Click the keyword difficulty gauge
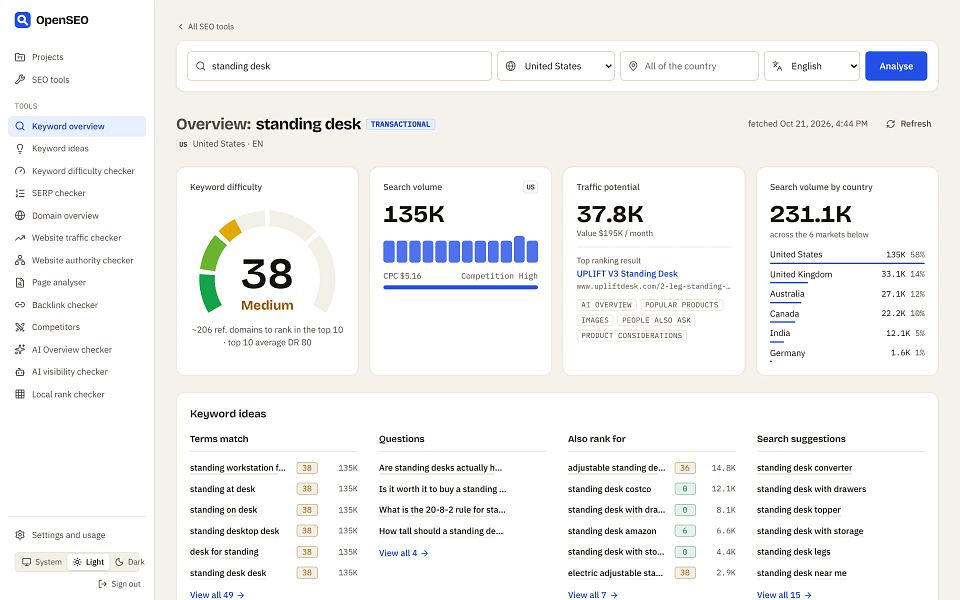 267,262
